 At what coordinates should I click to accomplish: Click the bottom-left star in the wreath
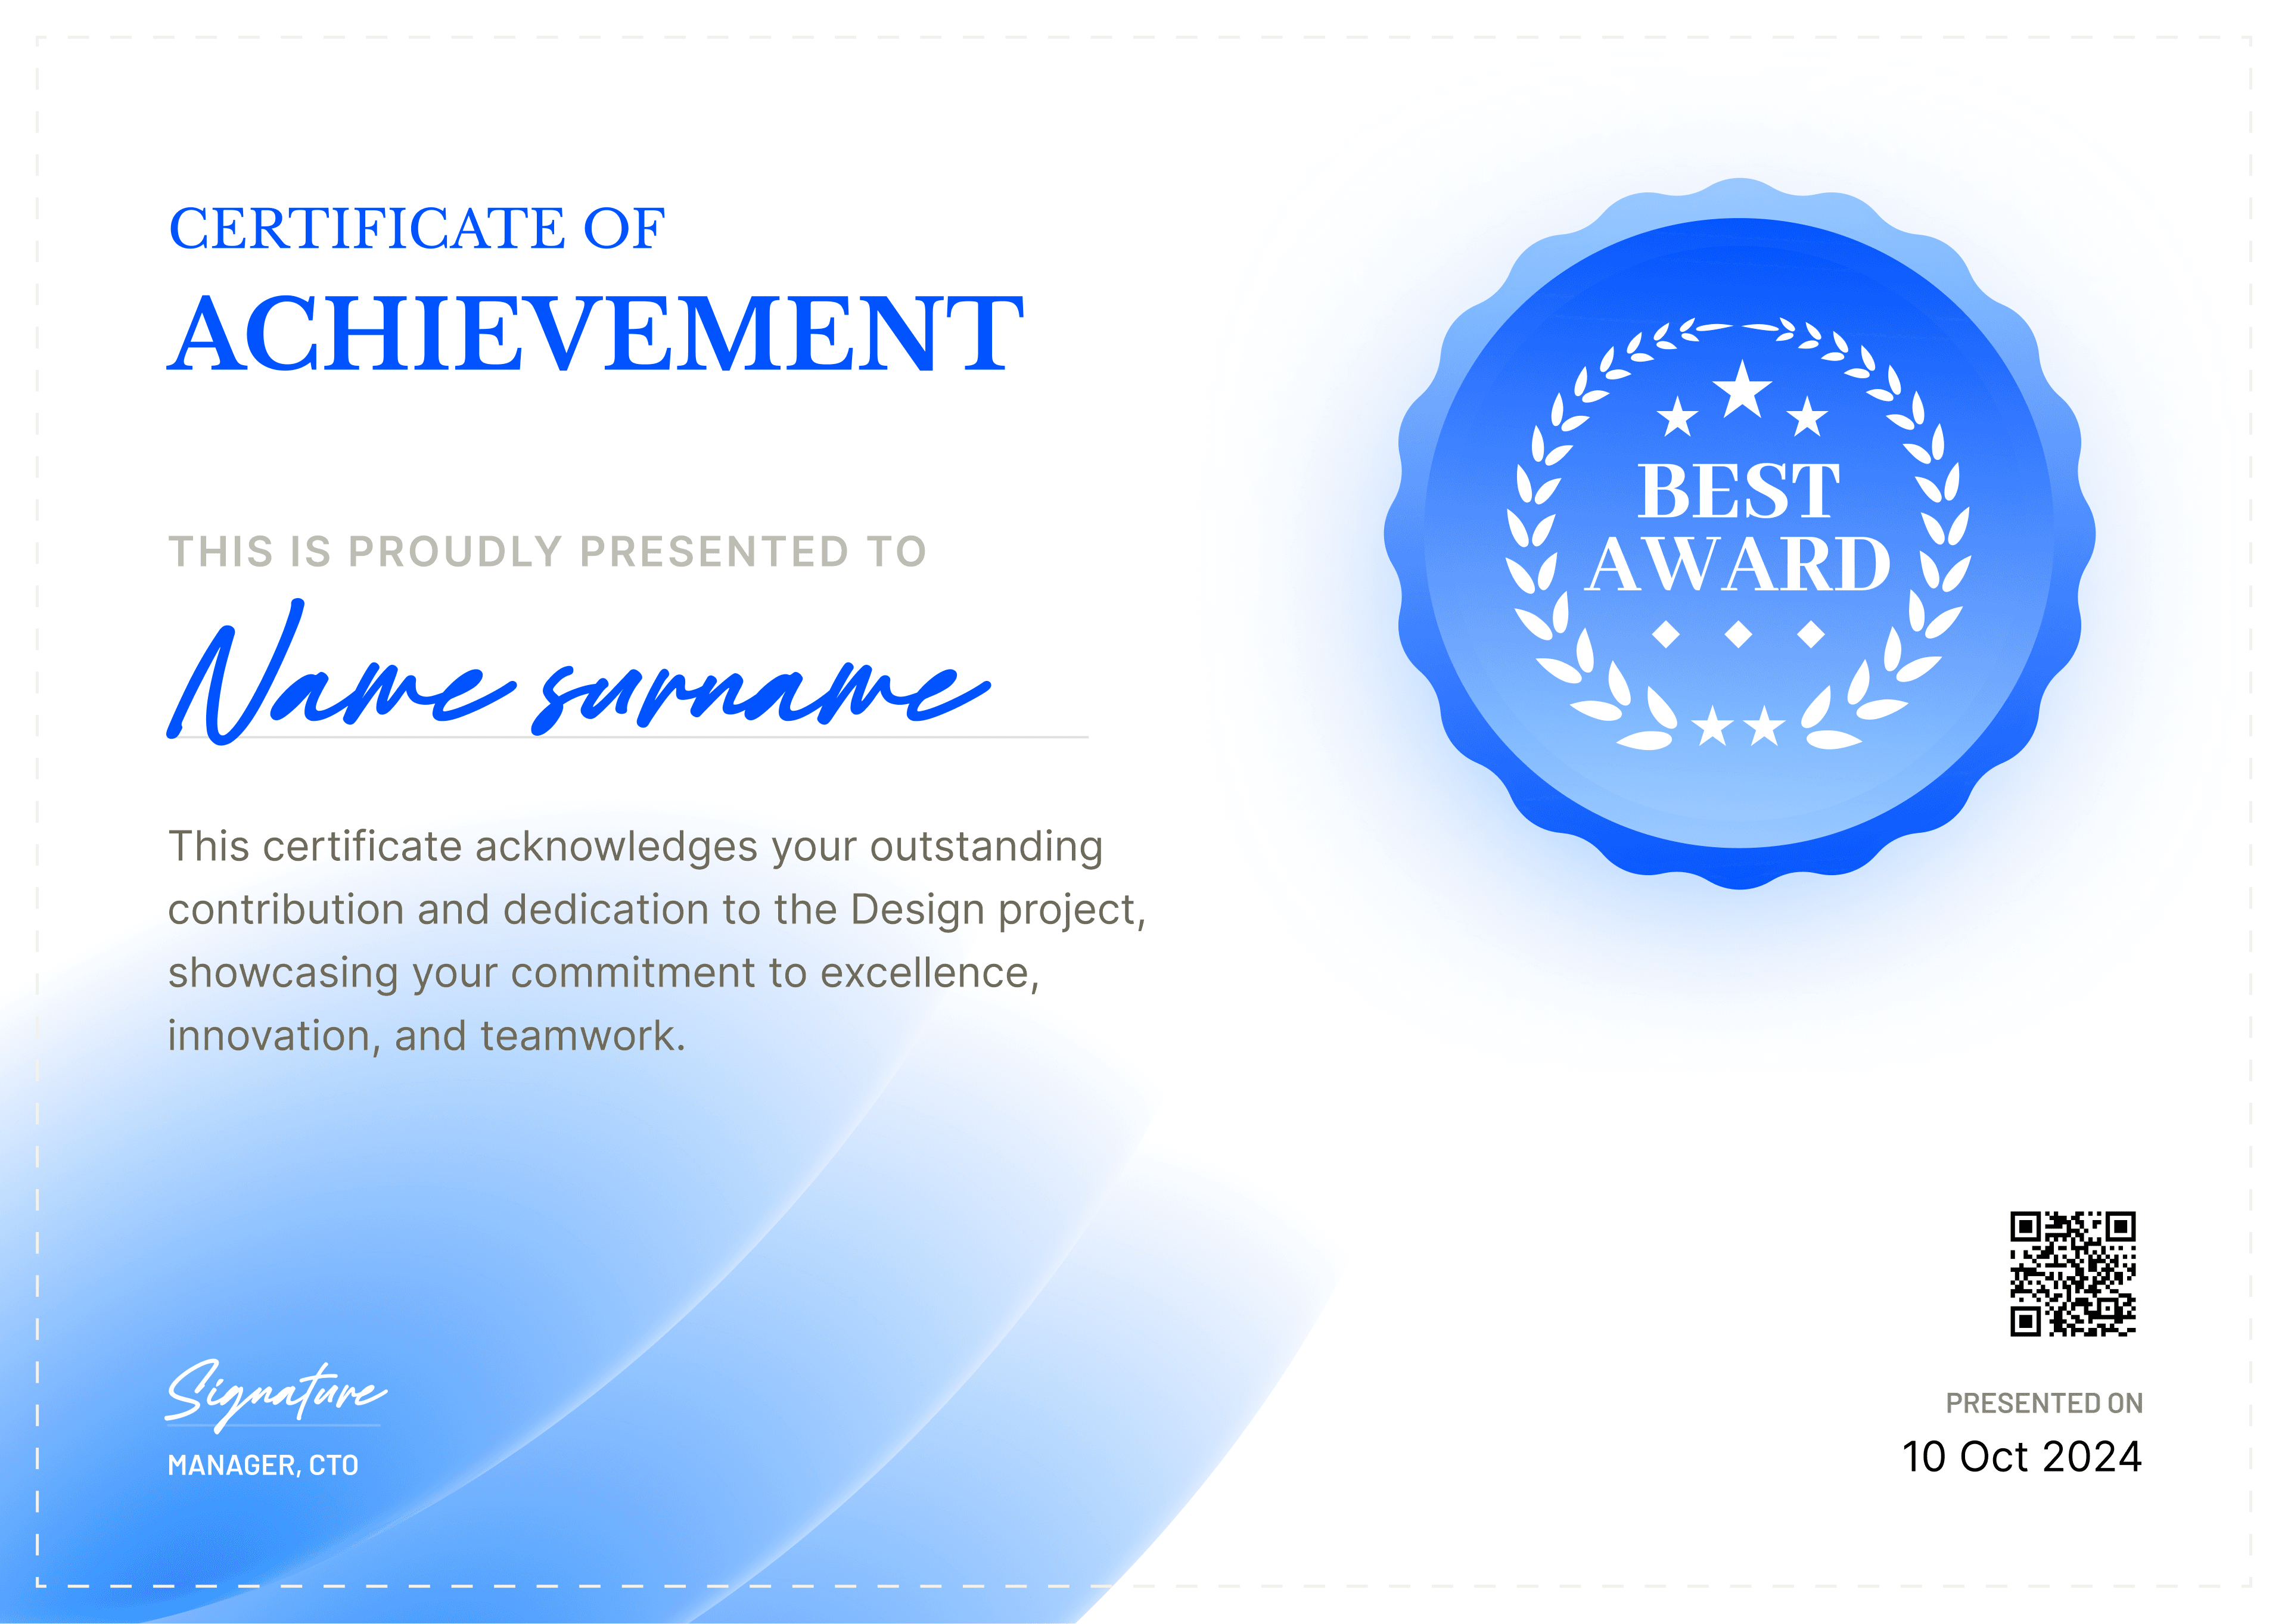point(1714,727)
